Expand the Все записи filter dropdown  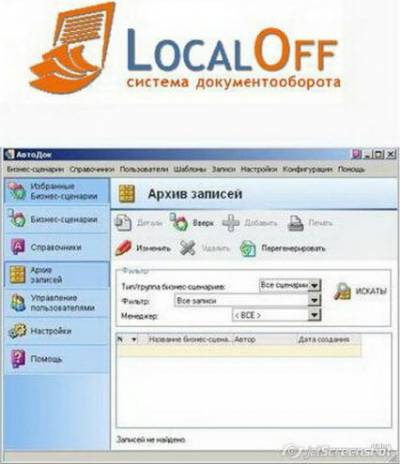(x=314, y=301)
